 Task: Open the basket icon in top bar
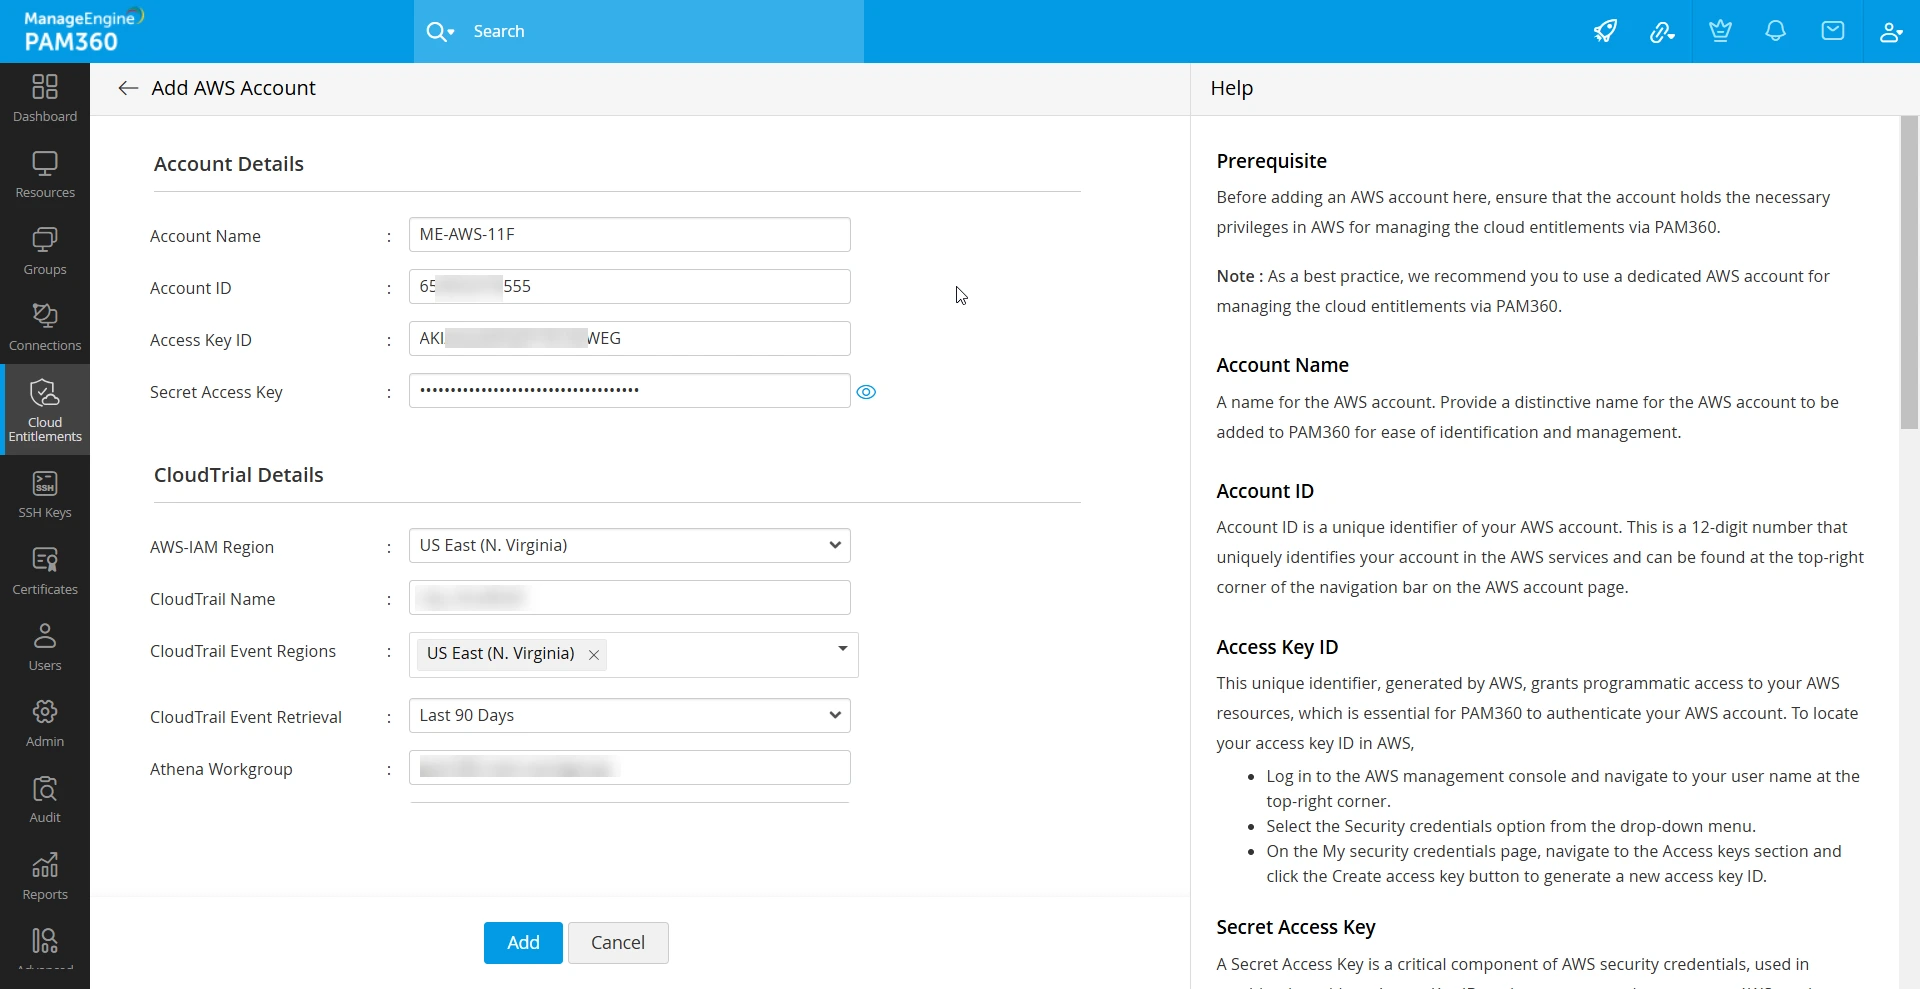(1720, 31)
